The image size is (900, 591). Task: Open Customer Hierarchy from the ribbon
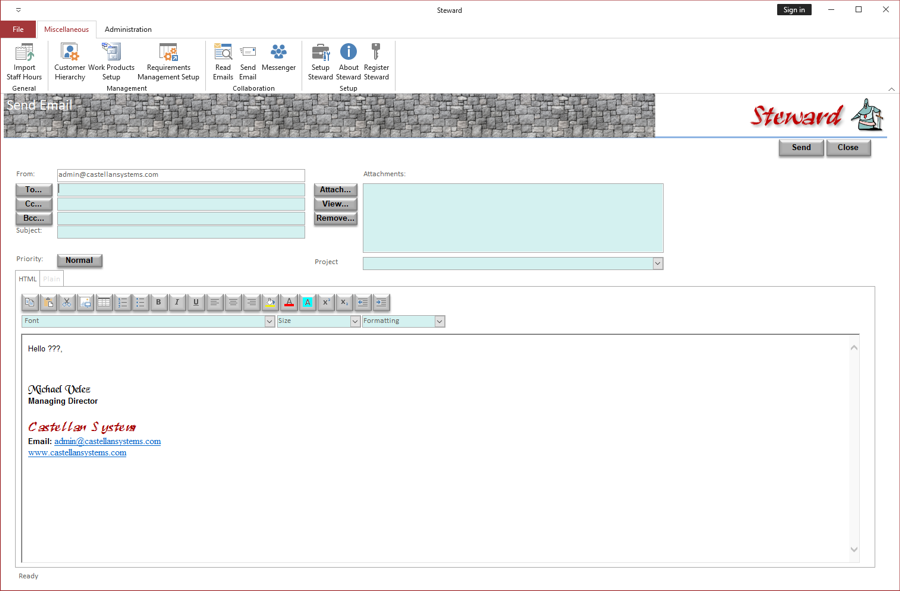(x=69, y=62)
